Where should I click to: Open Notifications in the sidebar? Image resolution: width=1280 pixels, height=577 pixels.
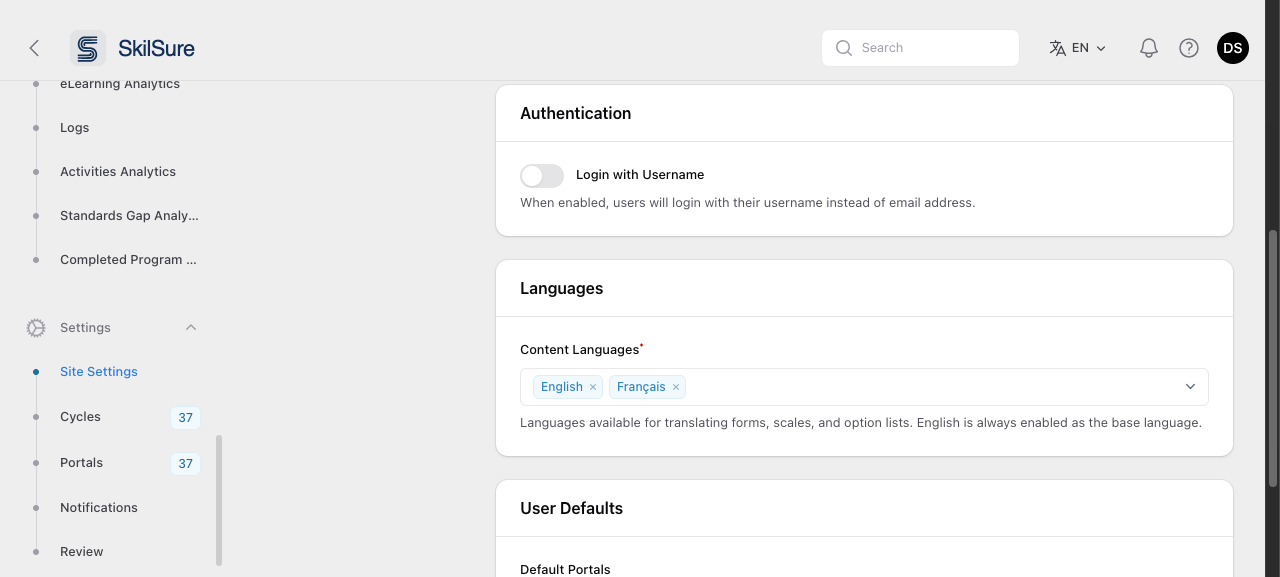(99, 508)
